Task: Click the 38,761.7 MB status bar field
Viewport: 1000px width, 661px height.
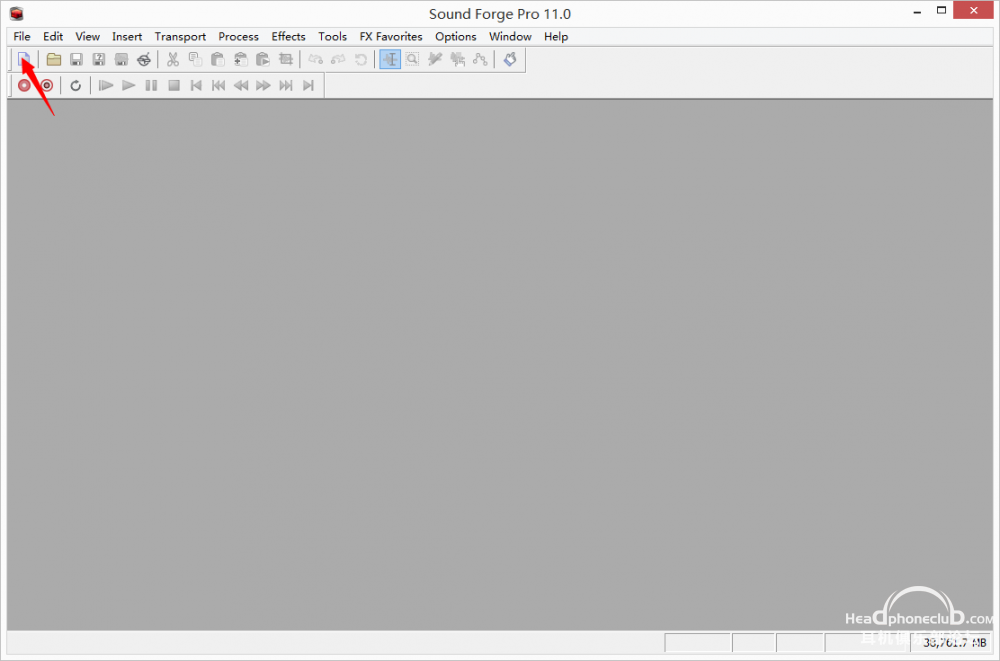Action: 951,642
